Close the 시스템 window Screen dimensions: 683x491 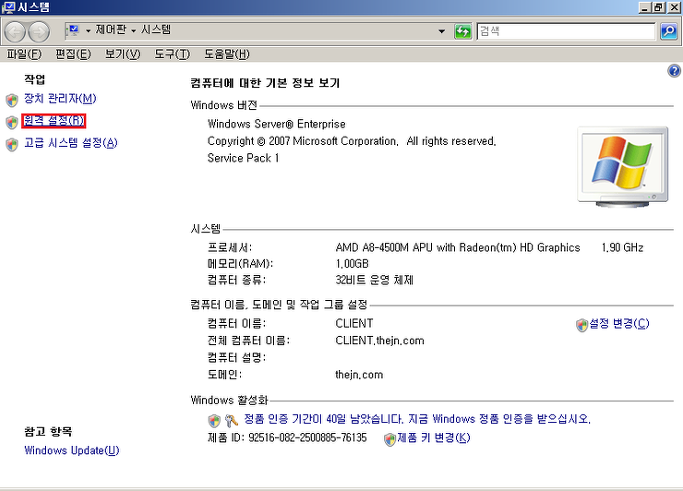674,7
